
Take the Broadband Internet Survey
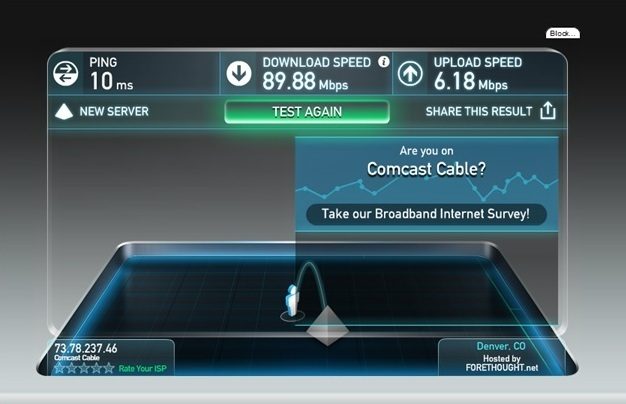click(426, 214)
